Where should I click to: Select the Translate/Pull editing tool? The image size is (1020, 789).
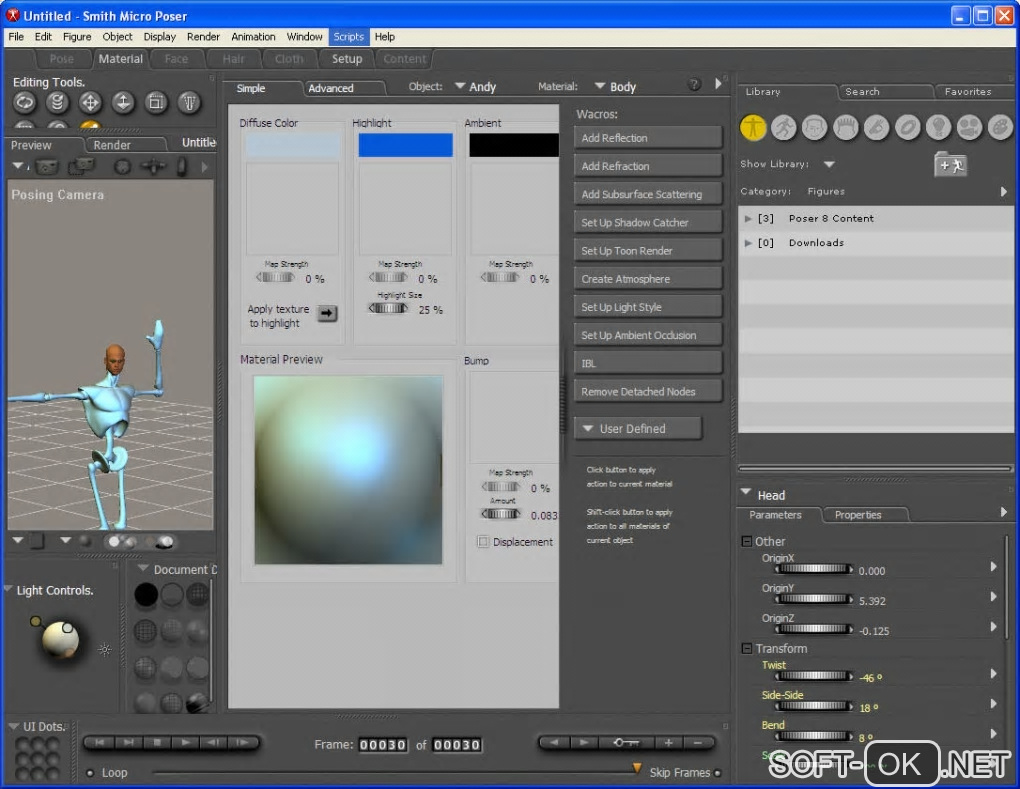pos(90,102)
